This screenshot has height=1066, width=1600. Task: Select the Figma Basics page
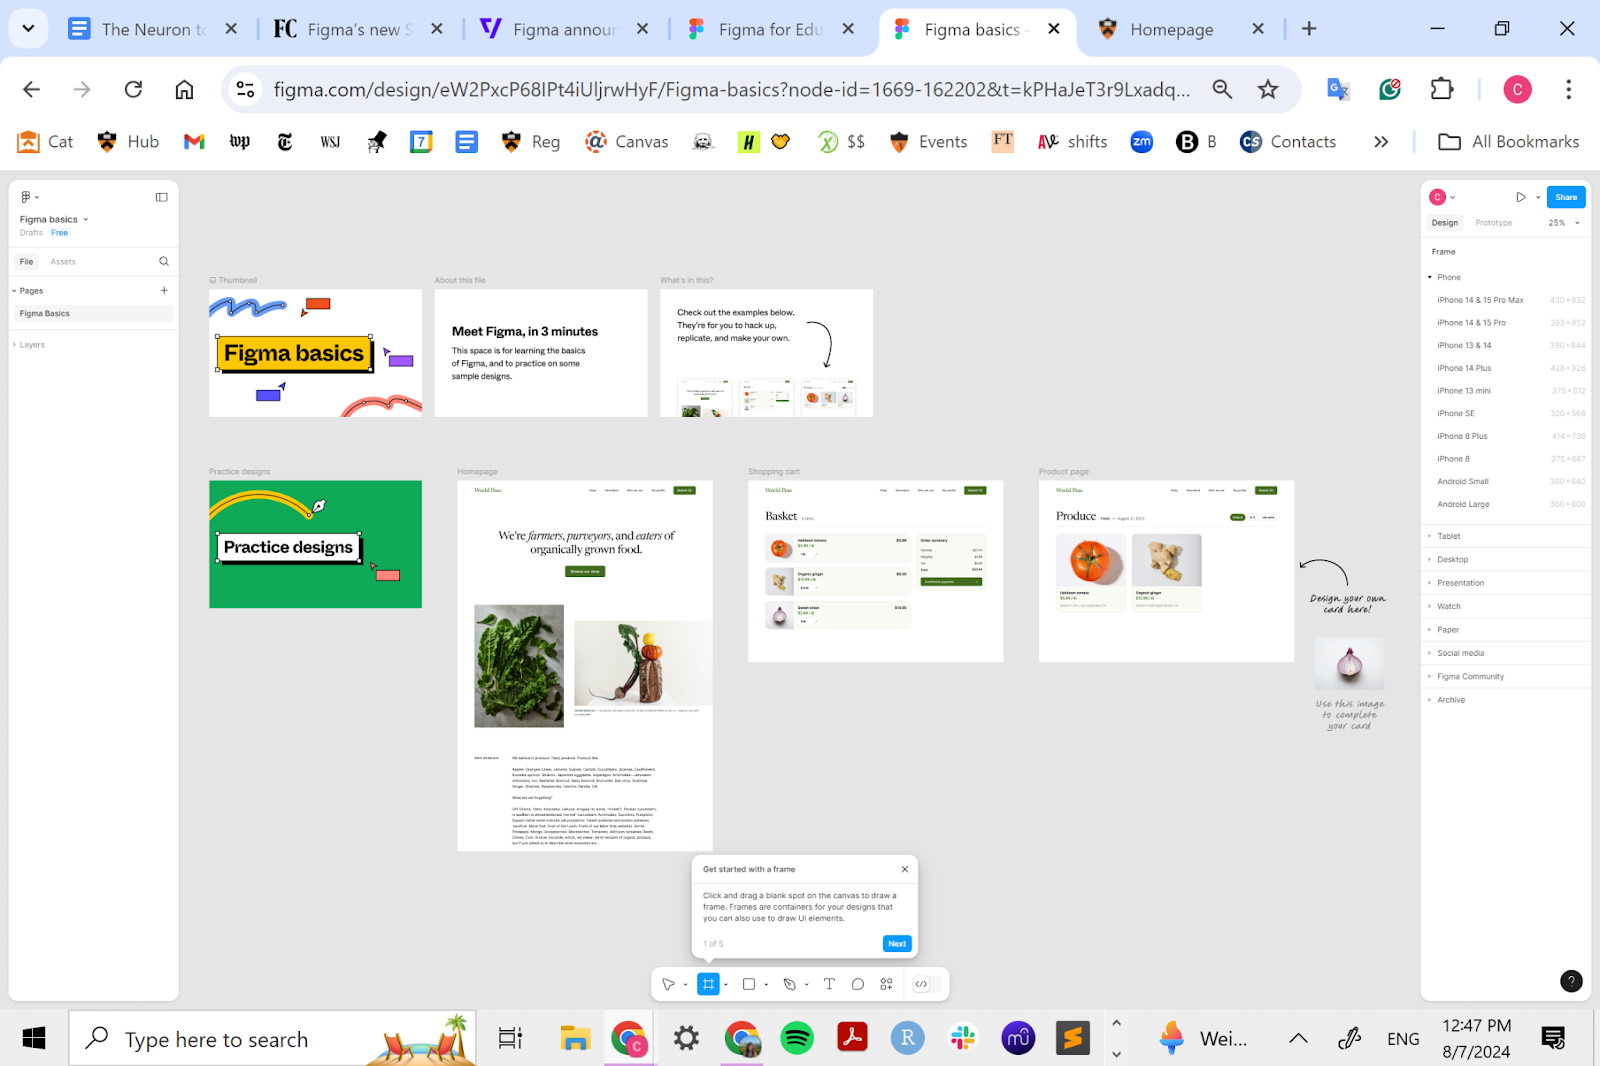point(94,314)
